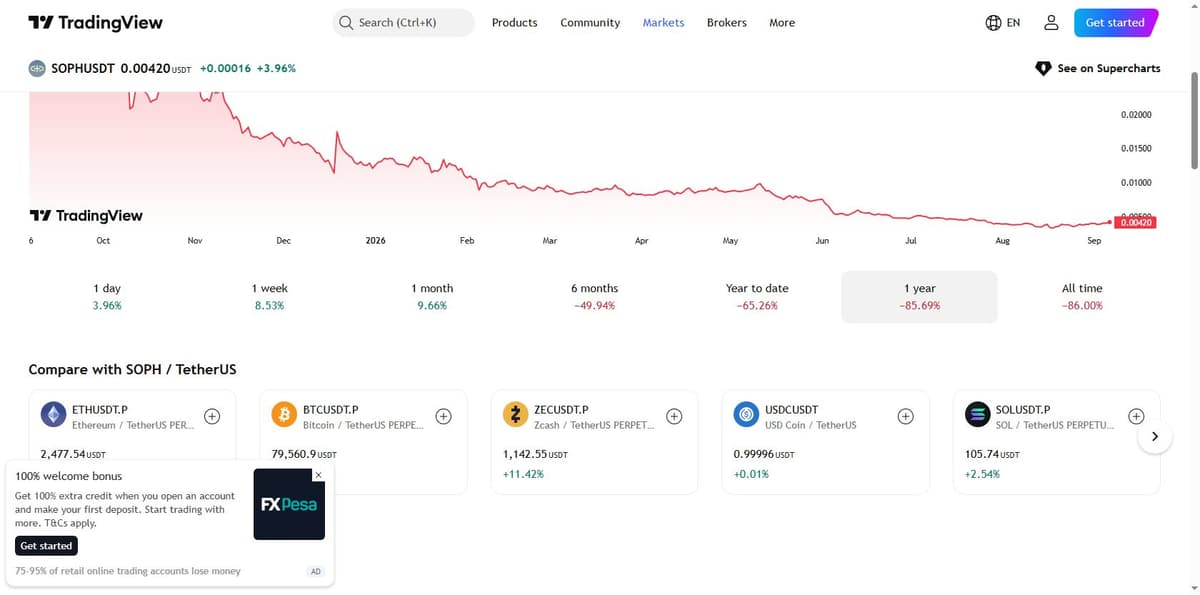Add ZECUSDT.P to comparison with plus icon
This screenshot has width=1200, height=595.
[x=675, y=416]
